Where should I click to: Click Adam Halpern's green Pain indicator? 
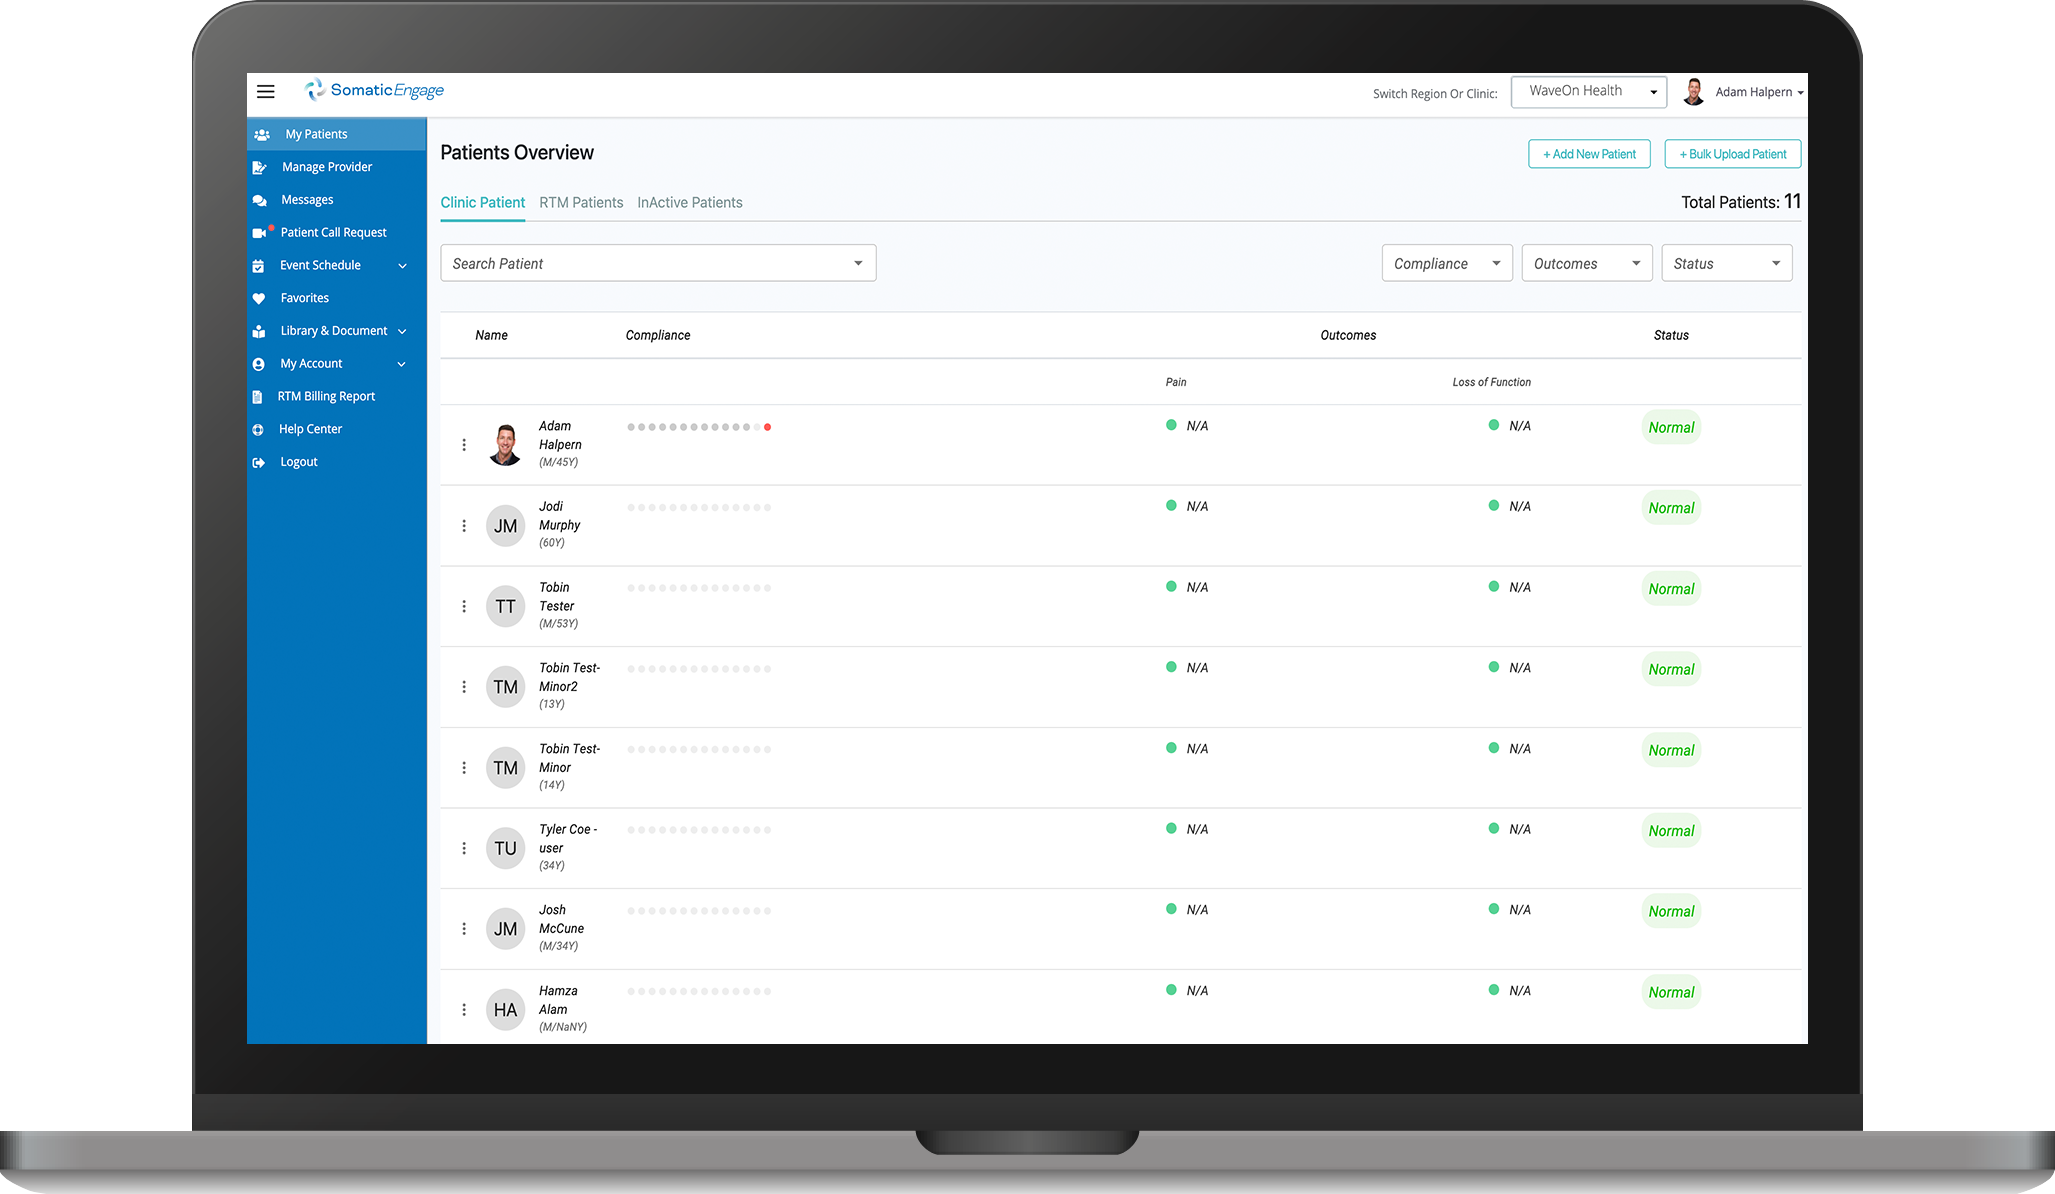[x=1171, y=425]
